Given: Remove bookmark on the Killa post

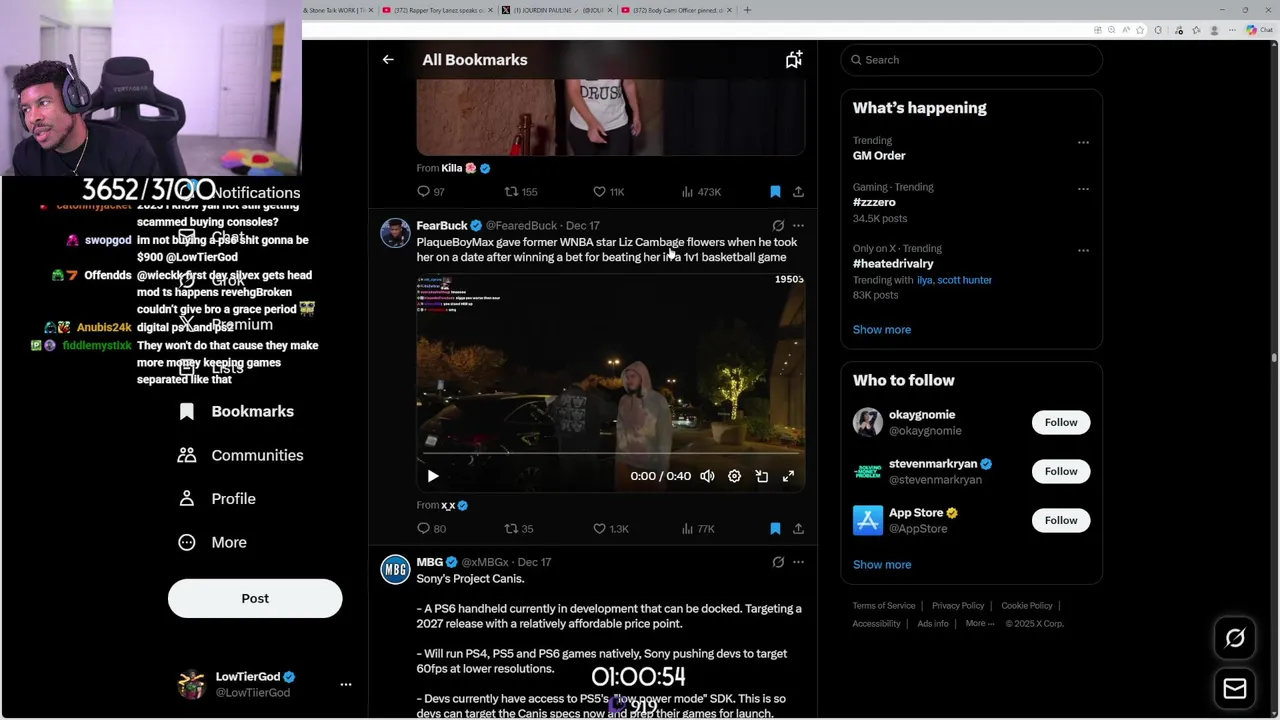Looking at the screenshot, I should click(775, 191).
